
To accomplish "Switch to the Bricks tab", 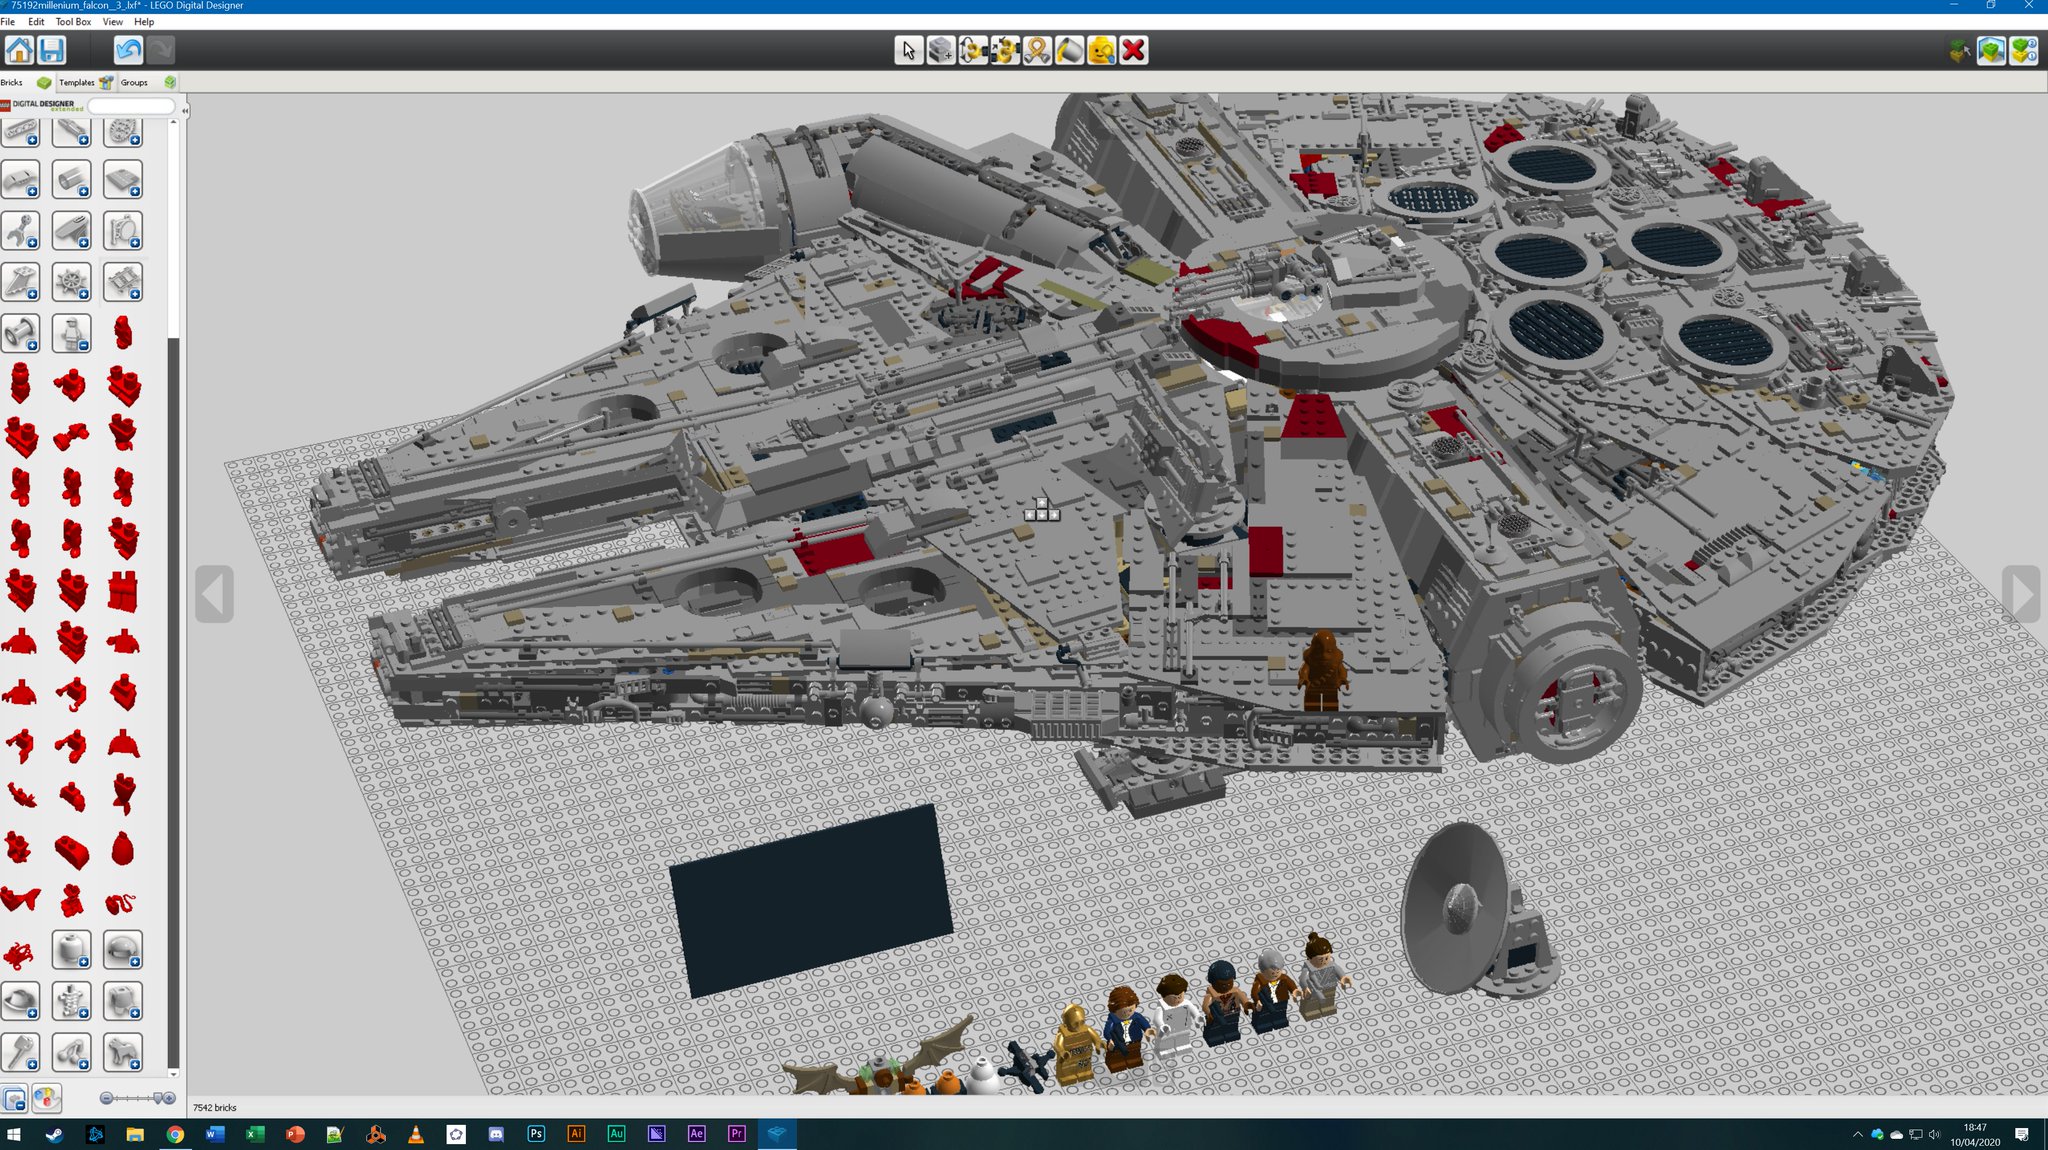I will [x=26, y=82].
